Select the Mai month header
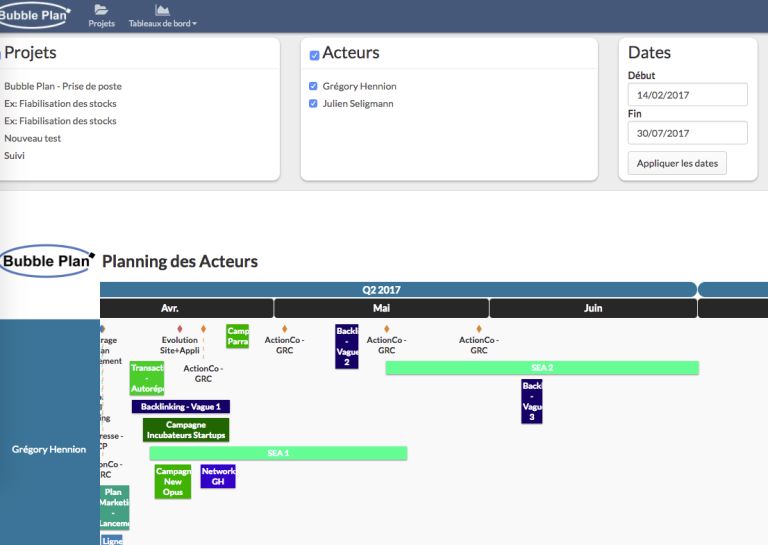The width and height of the screenshot is (768, 545). click(382, 308)
